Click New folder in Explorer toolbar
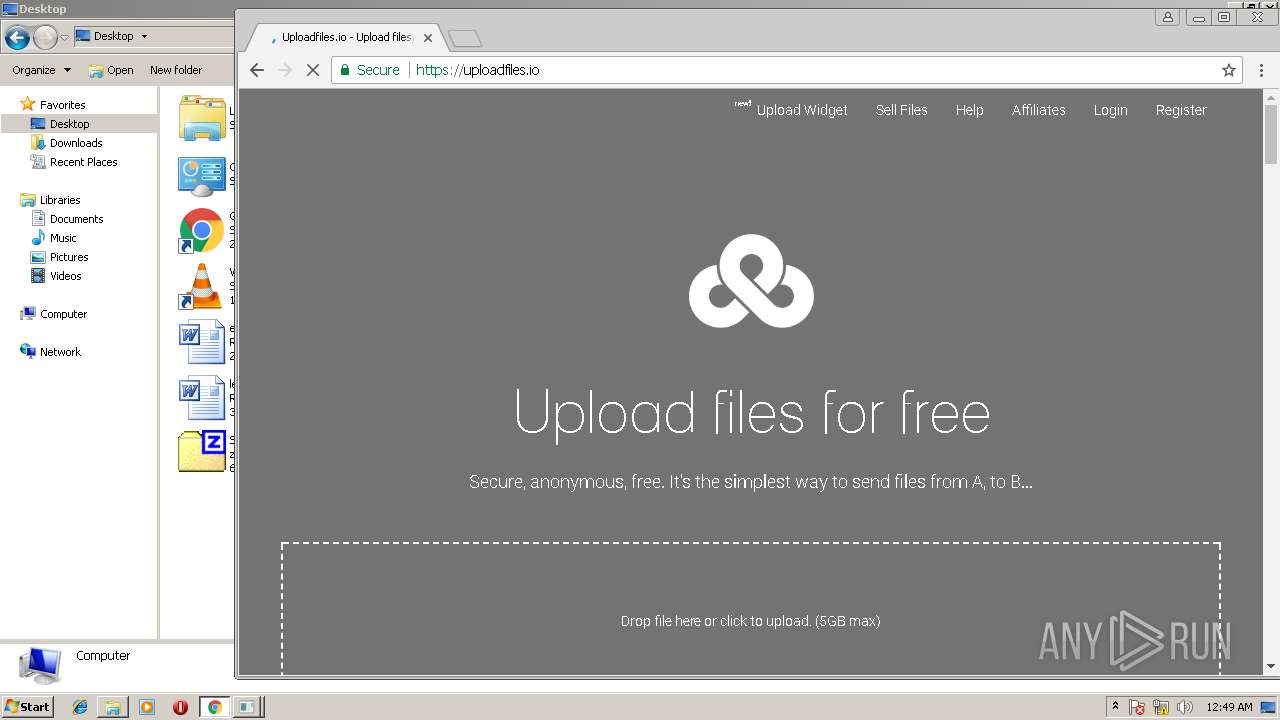The width and height of the screenshot is (1280, 720). [176, 70]
